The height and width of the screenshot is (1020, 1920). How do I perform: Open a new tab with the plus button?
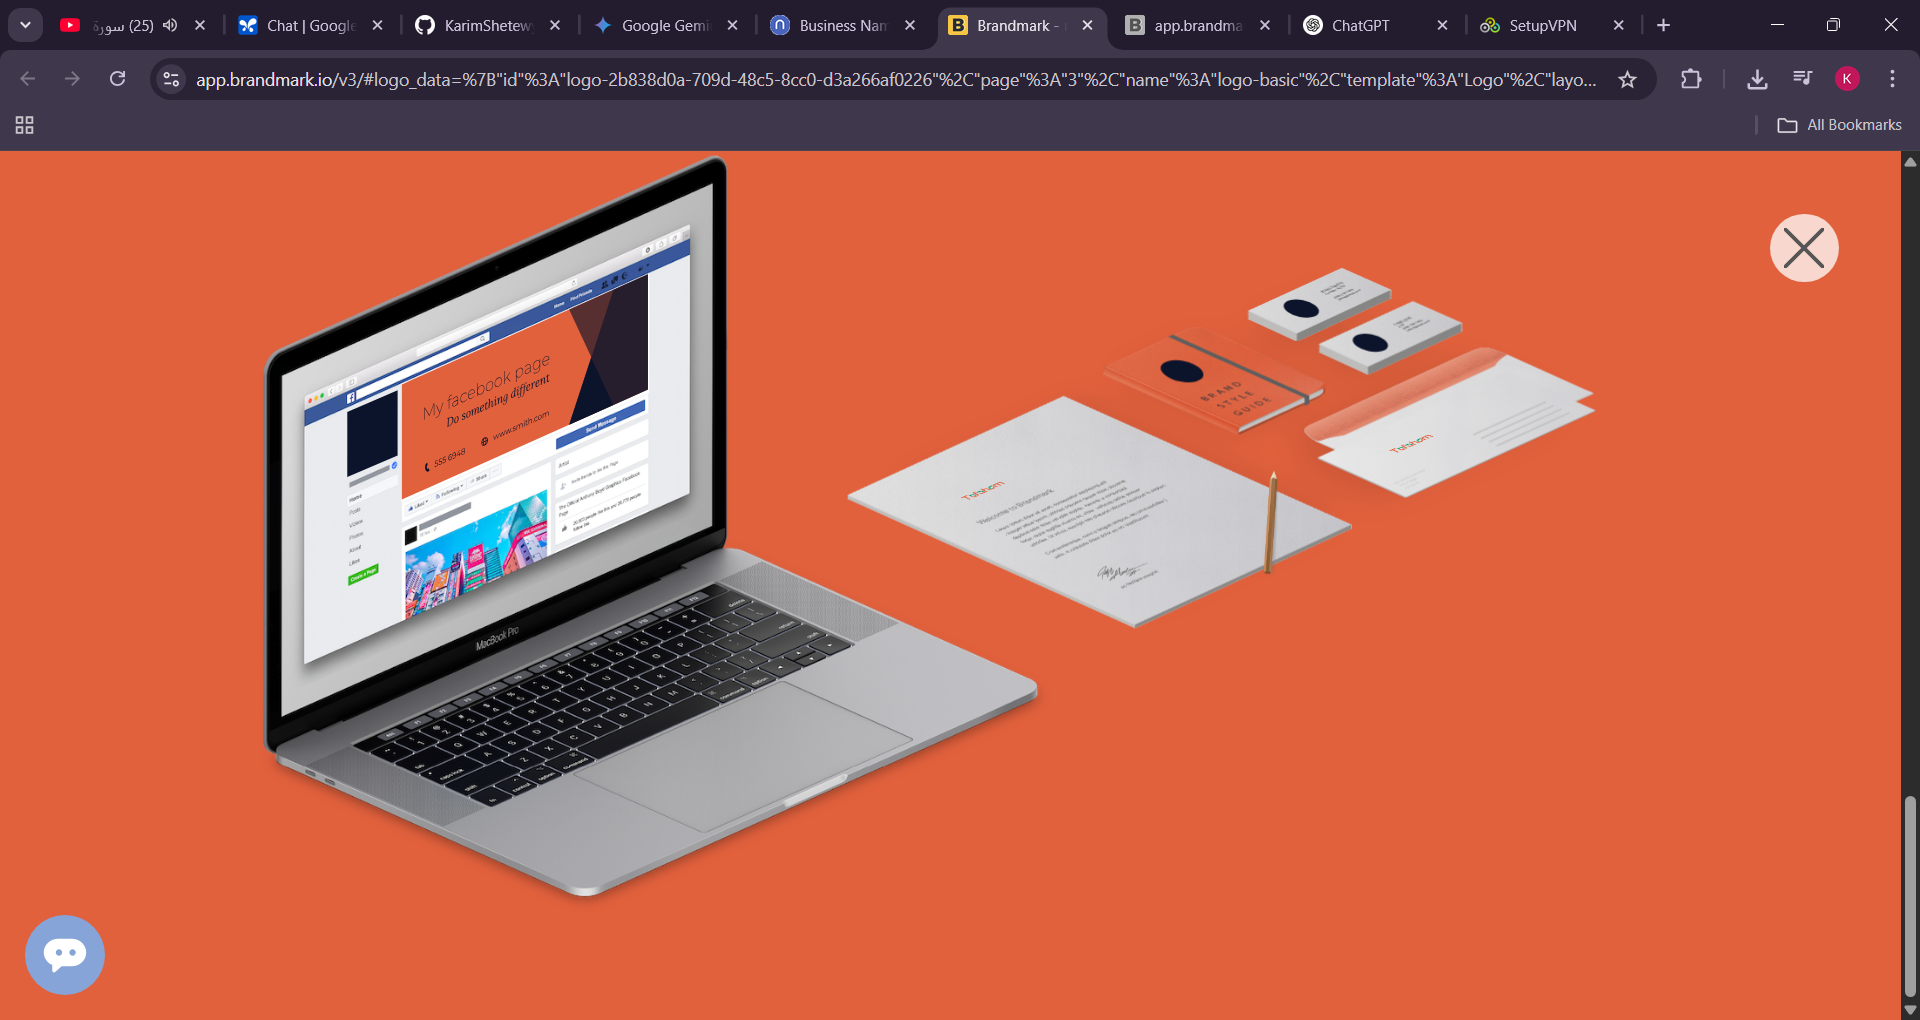(x=1664, y=25)
